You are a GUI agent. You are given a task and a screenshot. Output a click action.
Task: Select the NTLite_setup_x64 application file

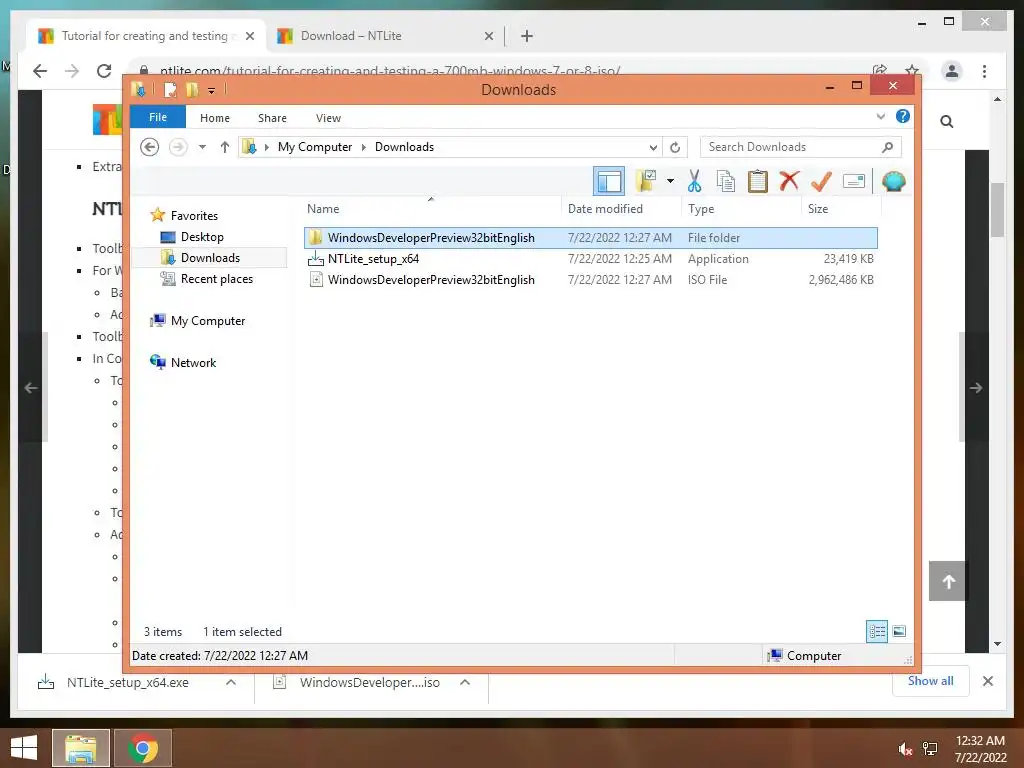pyautogui.click(x=590, y=259)
